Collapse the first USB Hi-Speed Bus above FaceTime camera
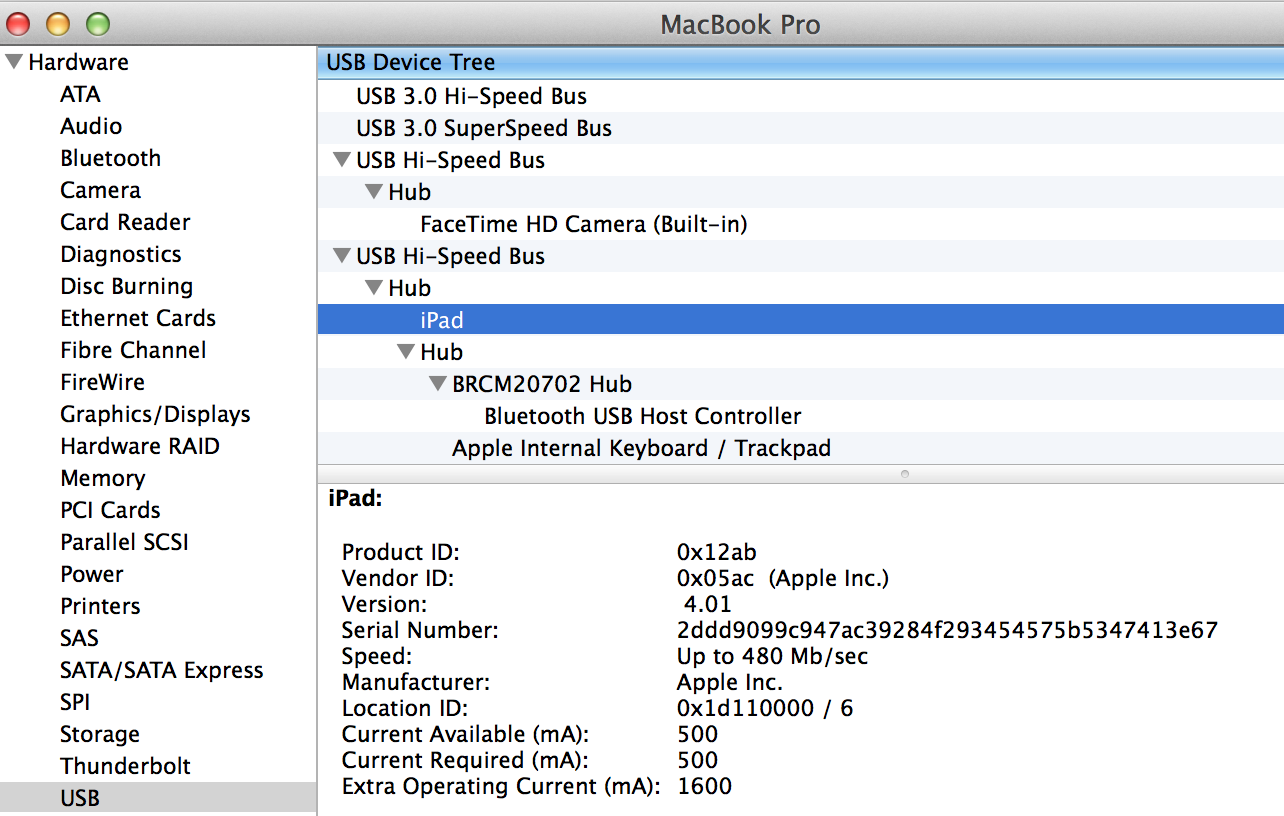 tap(342, 160)
